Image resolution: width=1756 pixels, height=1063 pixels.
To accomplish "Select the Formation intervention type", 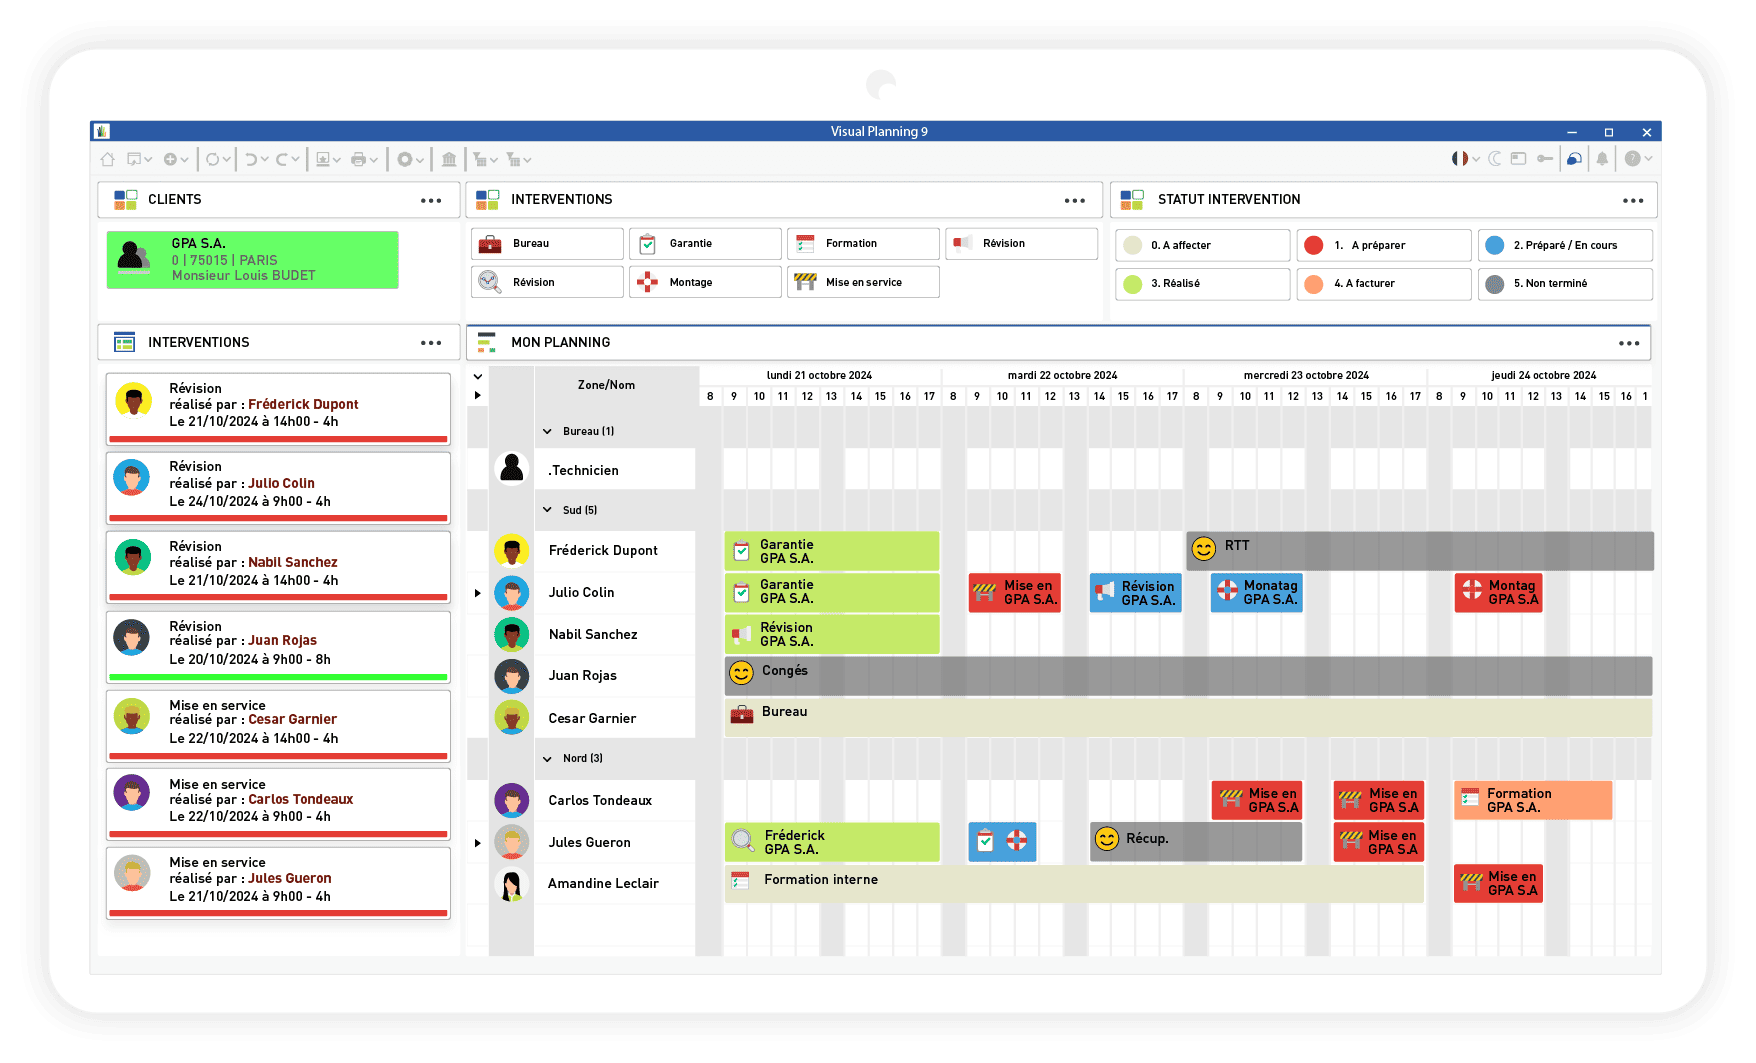I will (x=863, y=244).
